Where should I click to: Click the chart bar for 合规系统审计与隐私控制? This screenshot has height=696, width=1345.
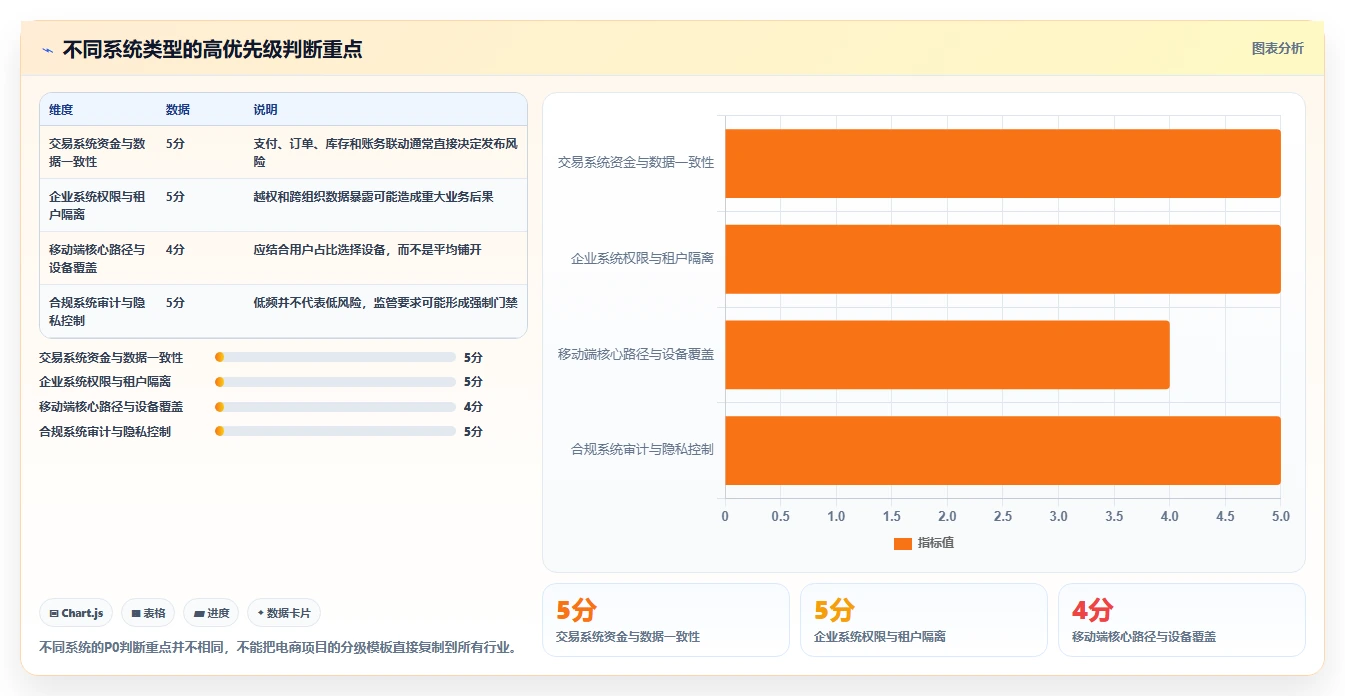[x=1002, y=450]
